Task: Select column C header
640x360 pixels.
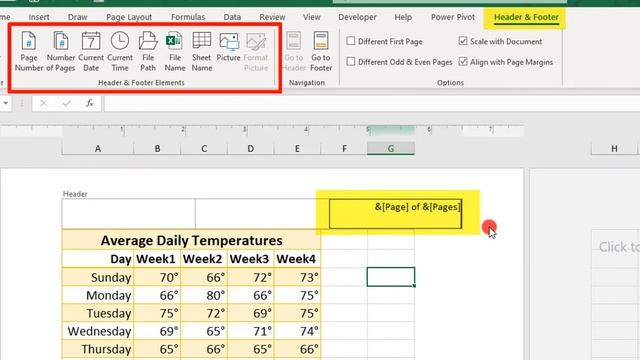Action: (x=204, y=149)
